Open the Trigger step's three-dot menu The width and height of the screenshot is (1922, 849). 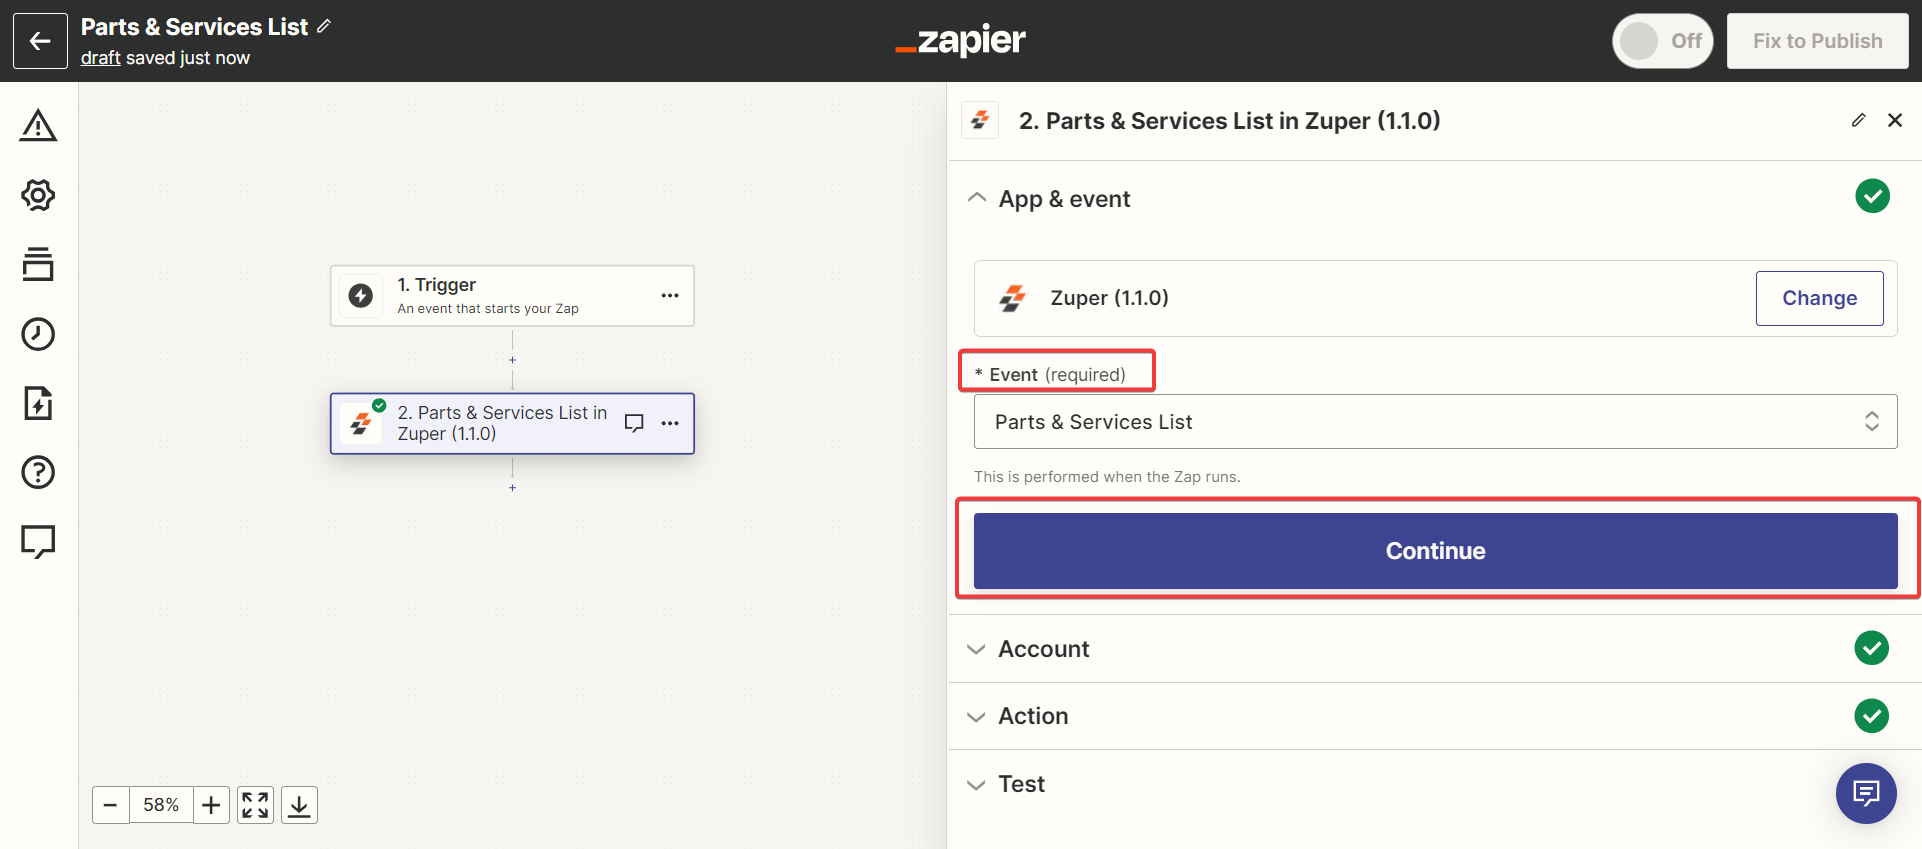[670, 296]
